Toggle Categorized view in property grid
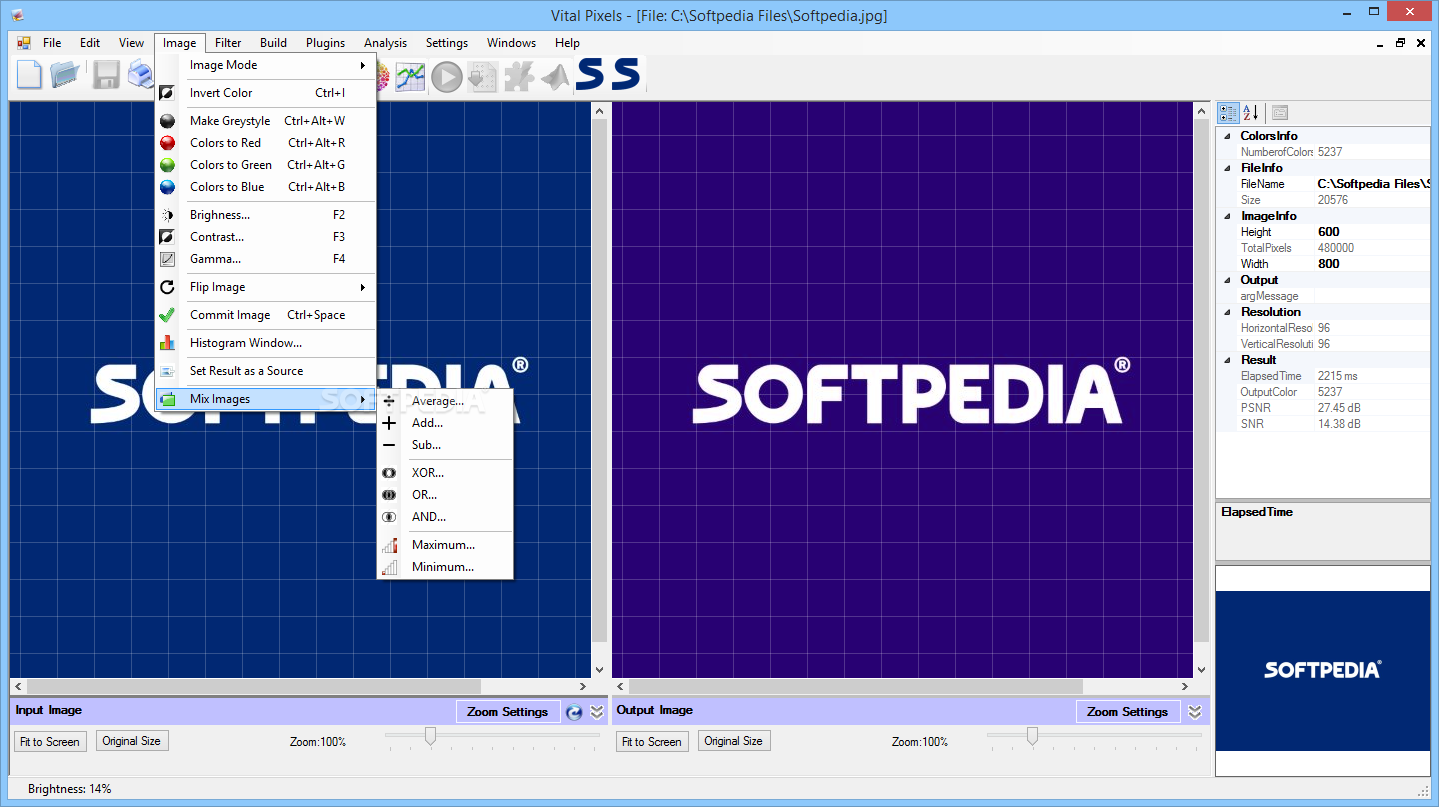This screenshot has width=1439, height=807. 1229,113
